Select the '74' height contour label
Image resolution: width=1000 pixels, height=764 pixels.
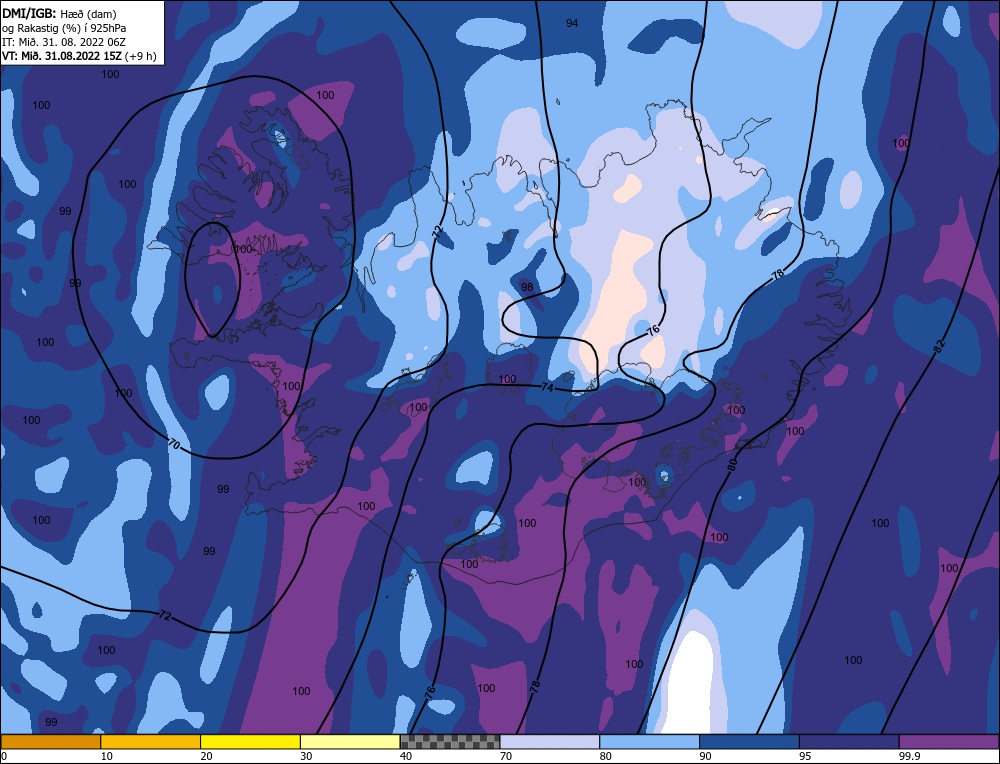pyautogui.click(x=547, y=387)
